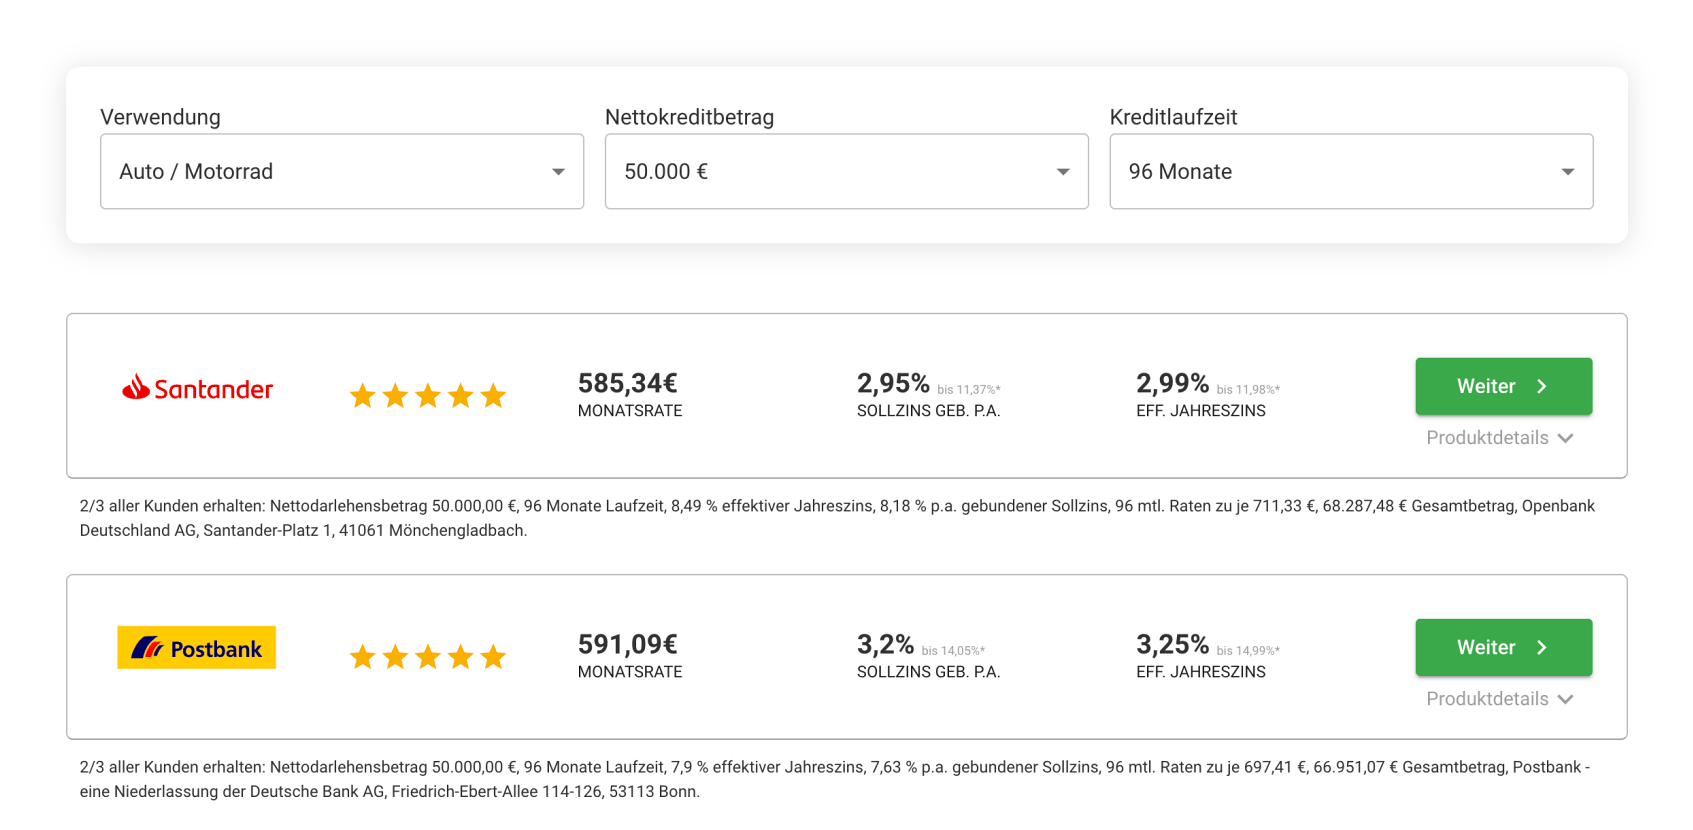Click the Postbank logo
Image resolution: width=1693 pixels, height=830 pixels.
click(197, 648)
